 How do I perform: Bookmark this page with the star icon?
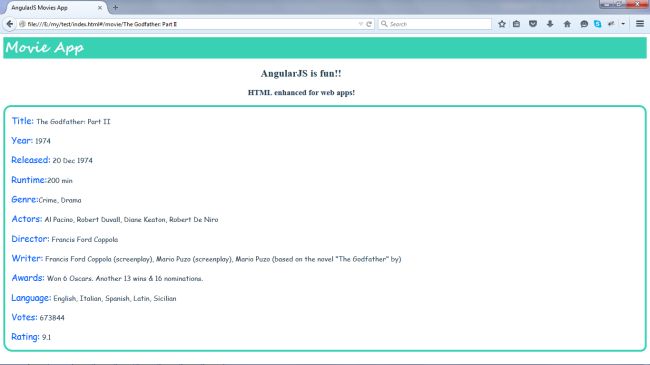502,24
